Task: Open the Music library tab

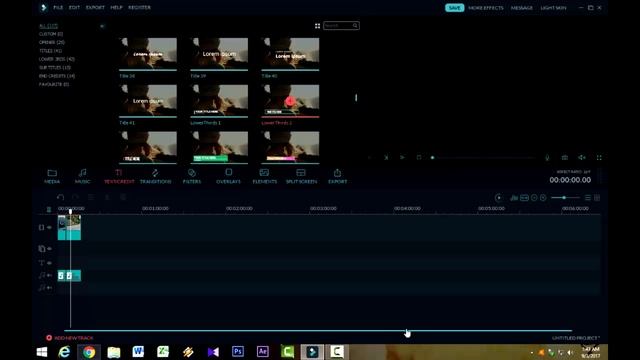Action: pyautogui.click(x=82, y=176)
